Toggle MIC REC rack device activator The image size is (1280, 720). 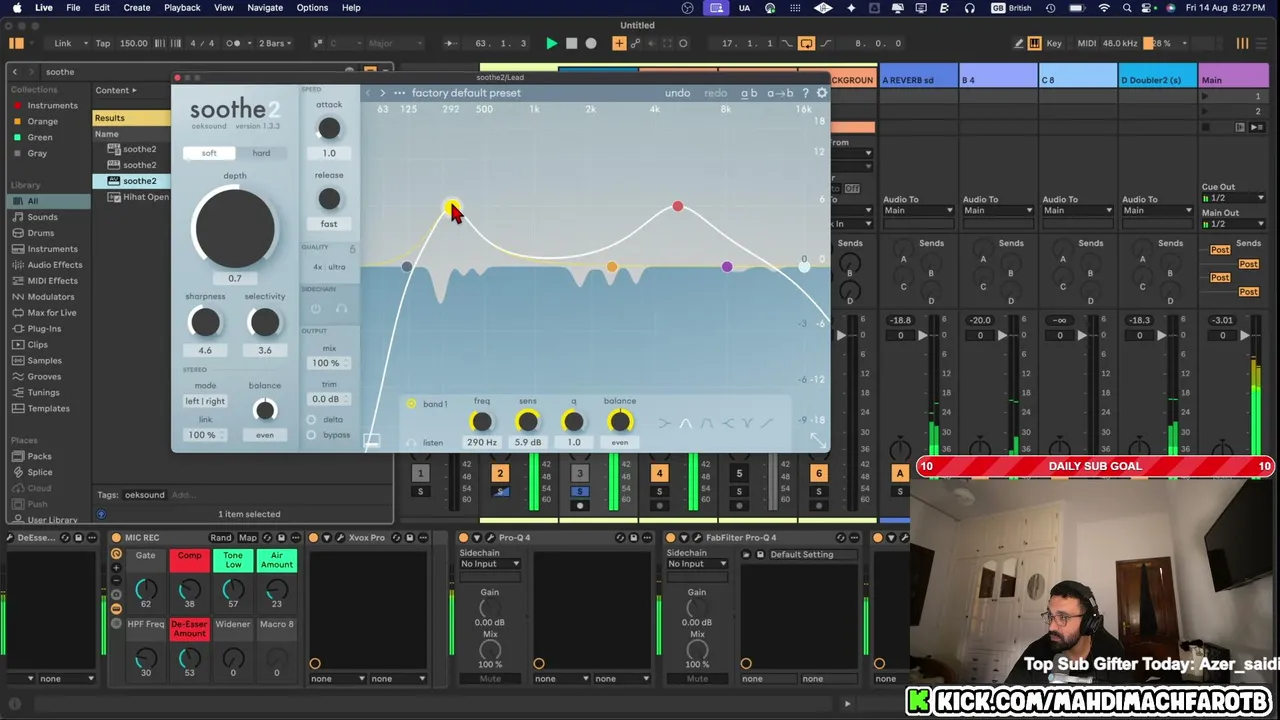(116, 538)
